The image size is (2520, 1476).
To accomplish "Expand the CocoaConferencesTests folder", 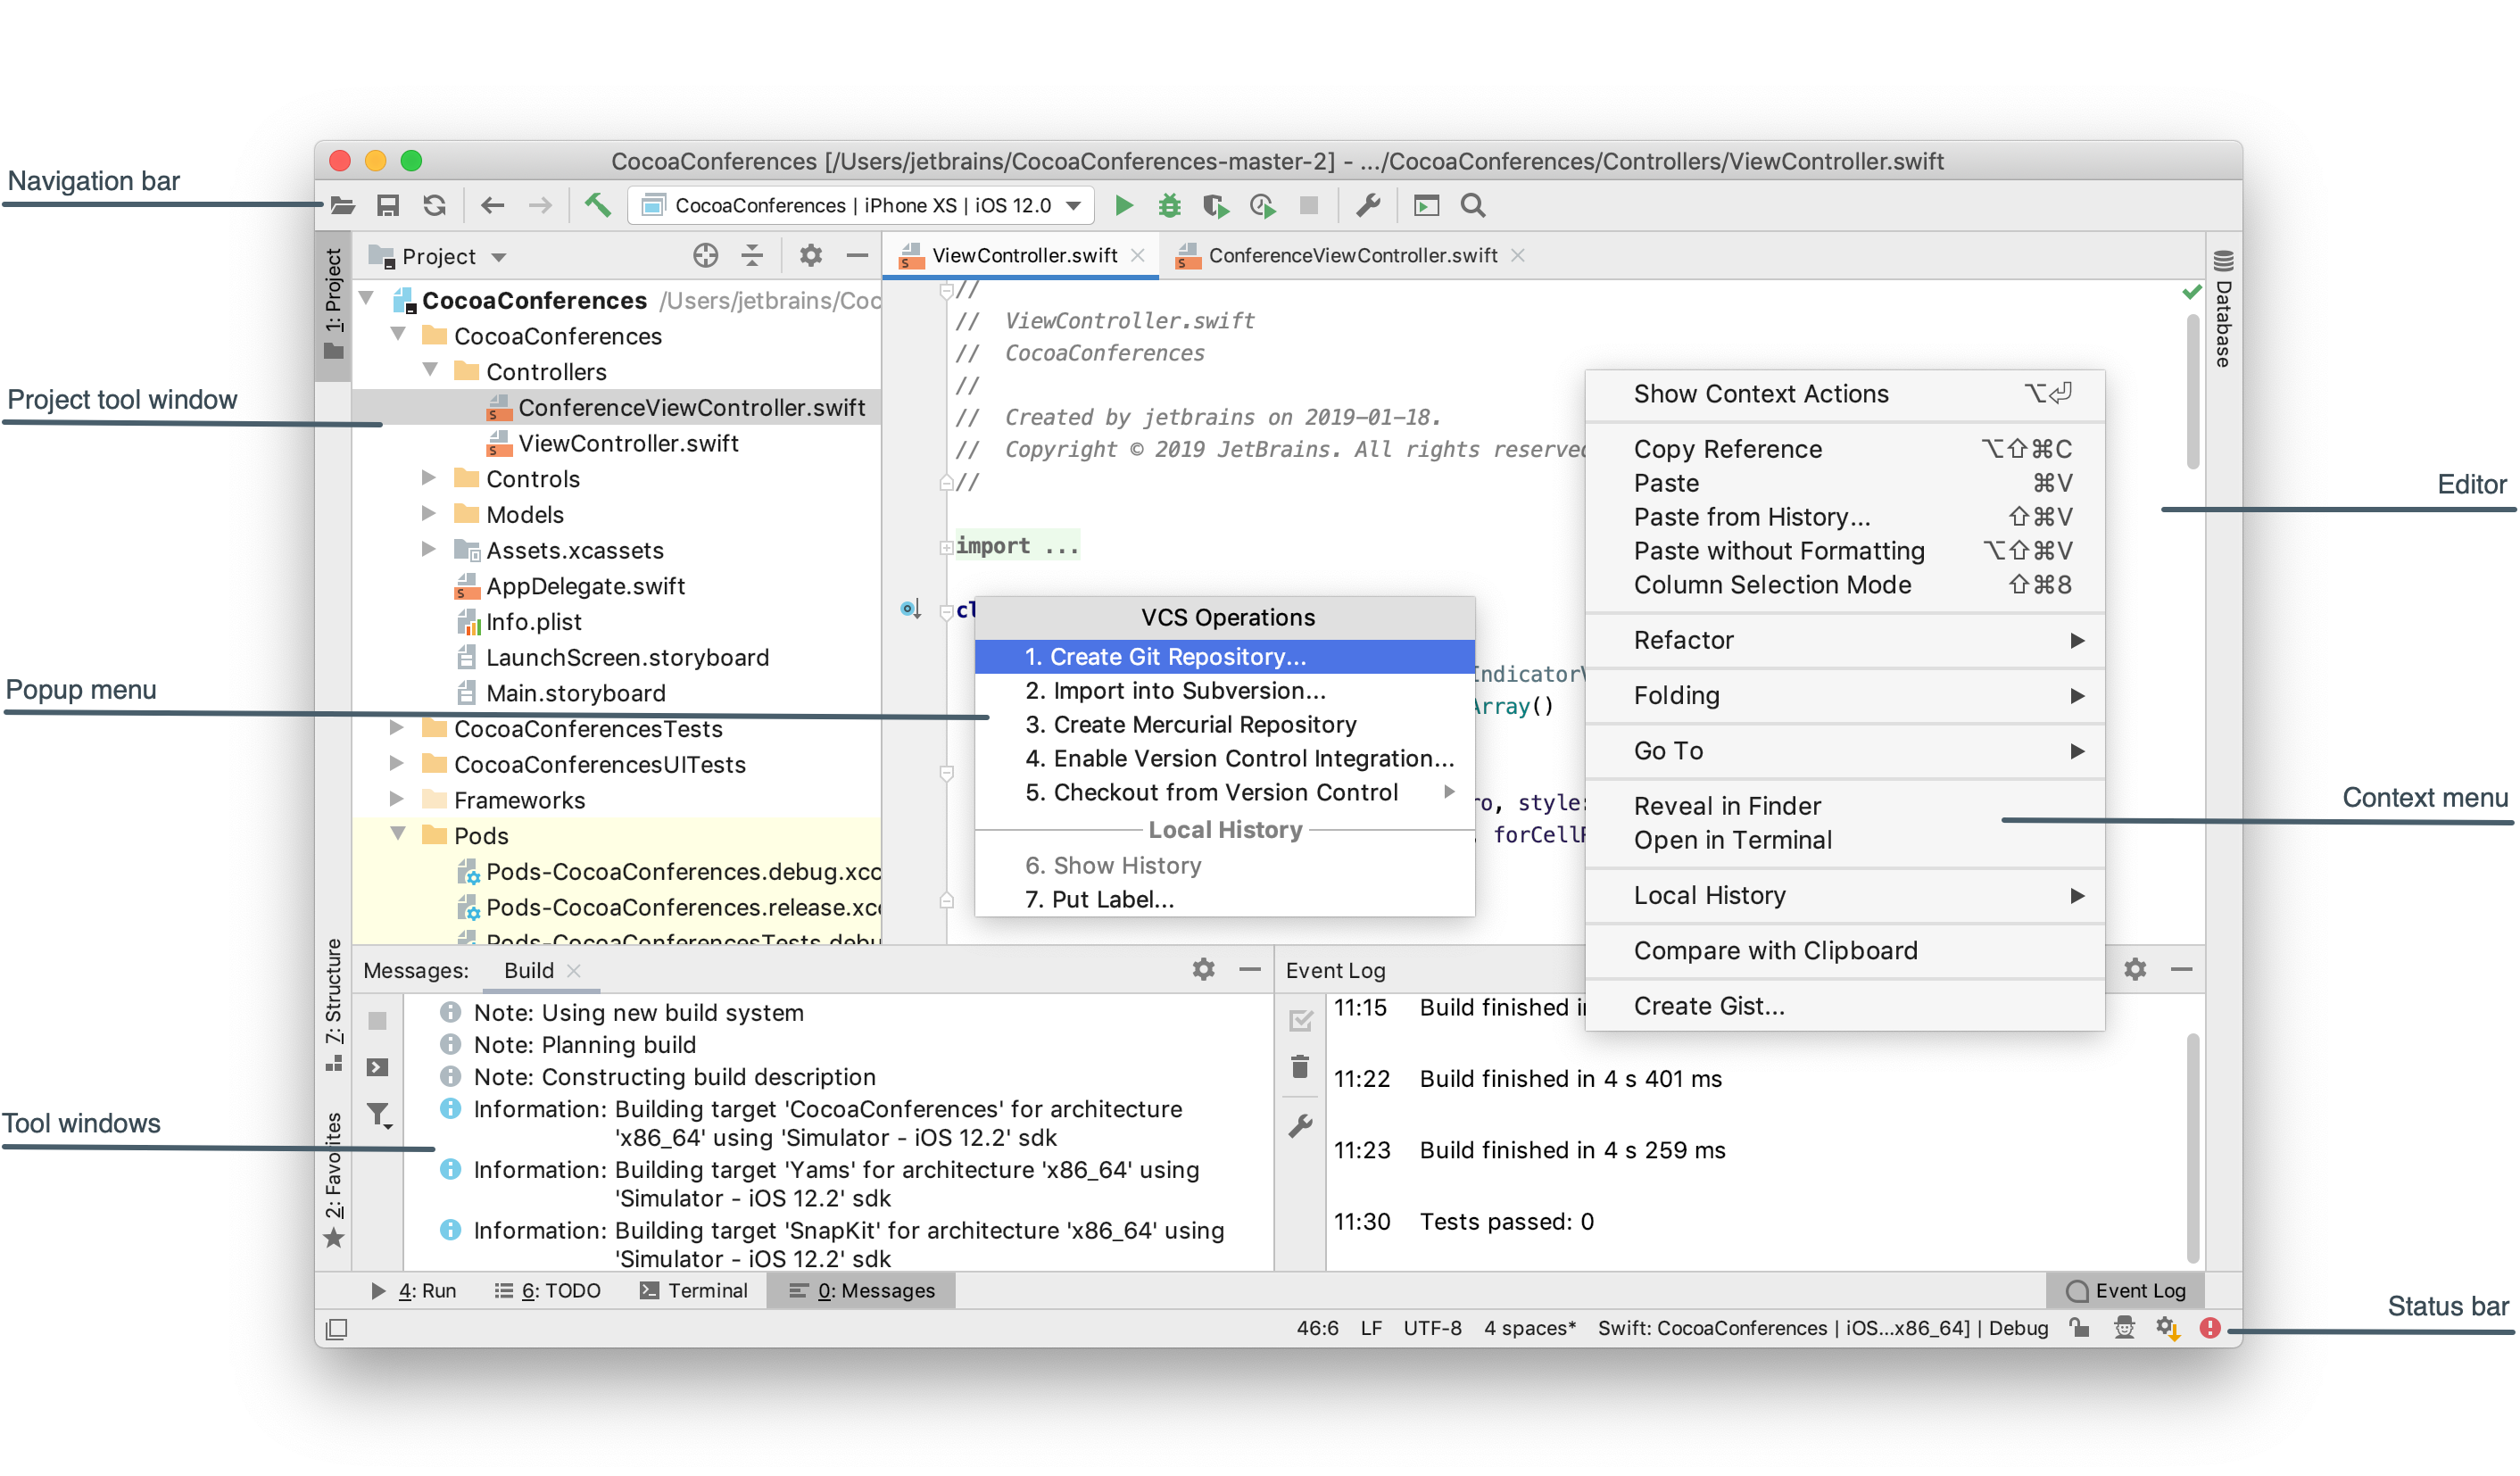I will (x=397, y=728).
